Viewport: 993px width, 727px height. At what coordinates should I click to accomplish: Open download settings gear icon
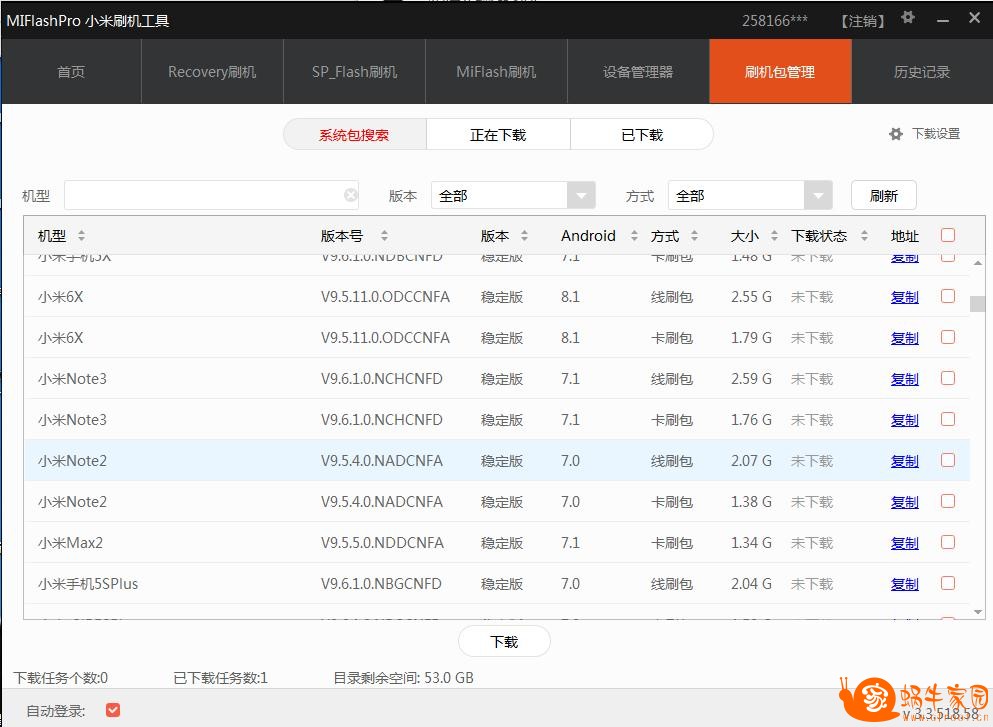(895, 134)
